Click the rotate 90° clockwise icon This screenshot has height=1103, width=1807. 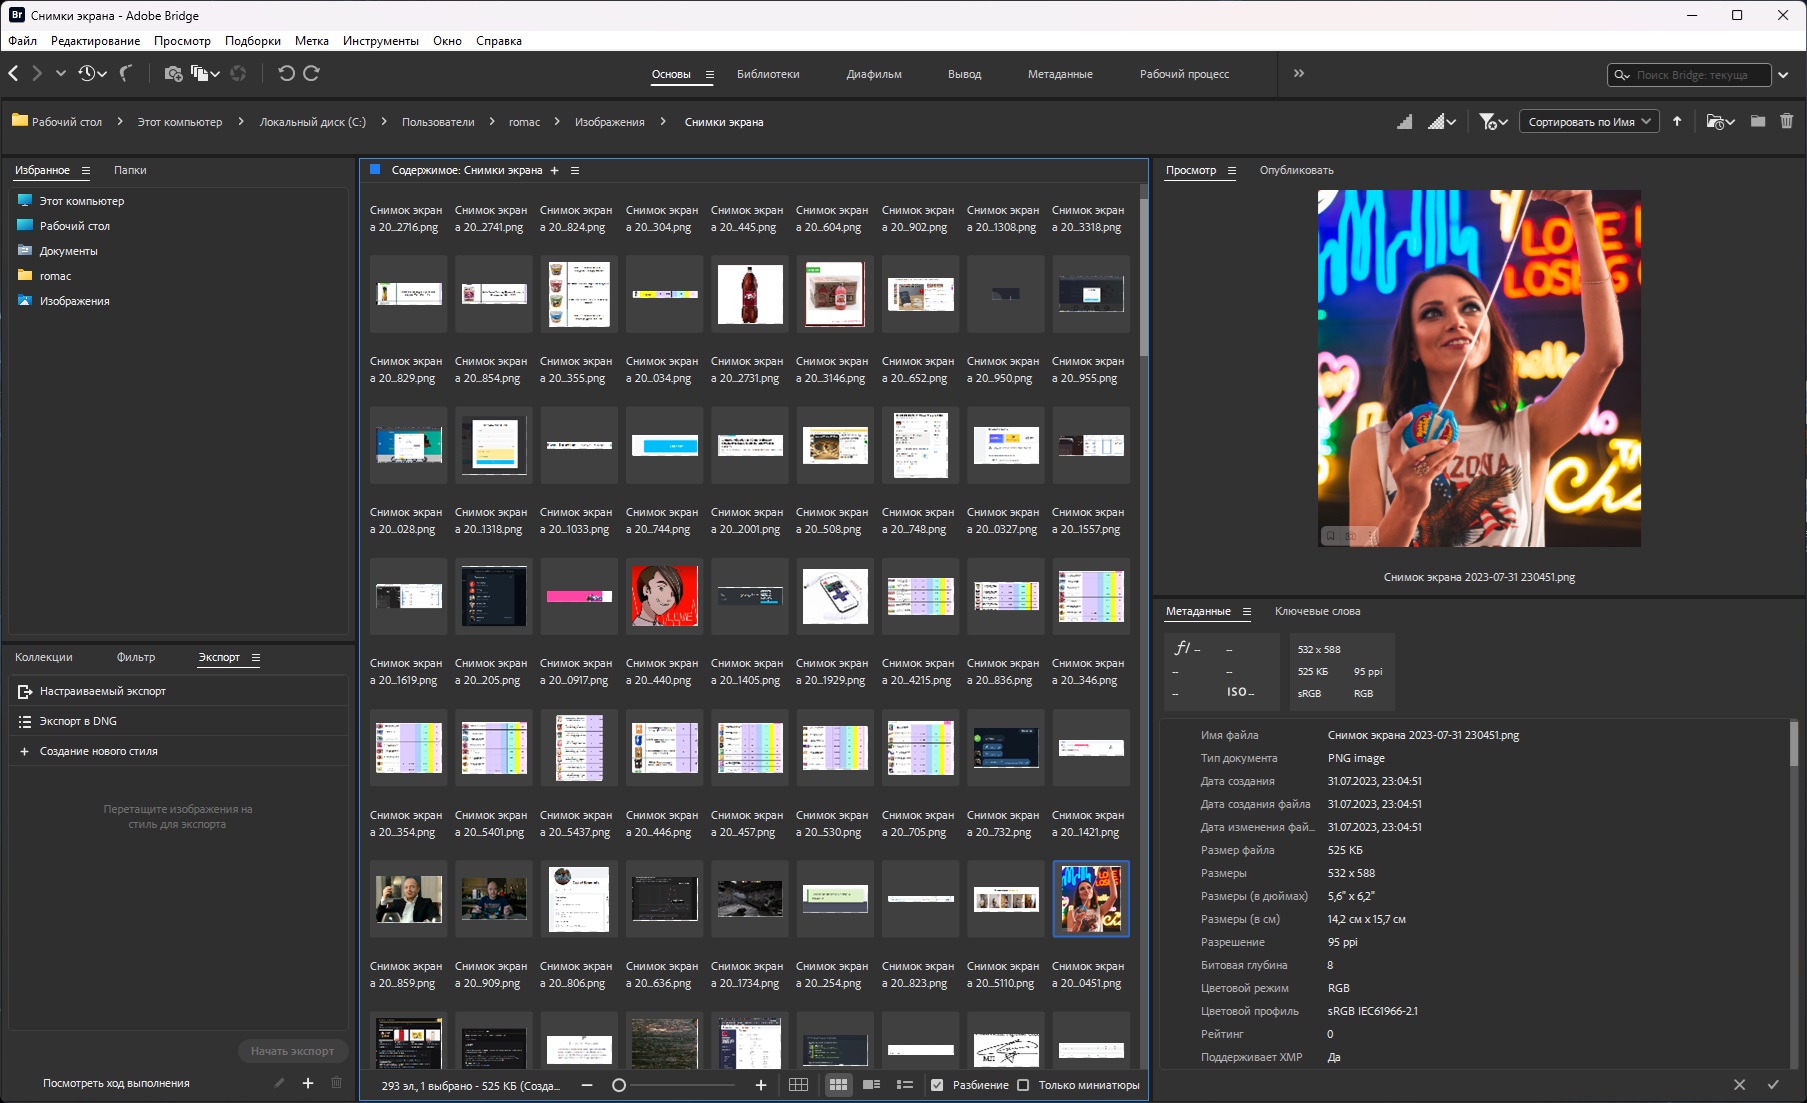(x=312, y=73)
